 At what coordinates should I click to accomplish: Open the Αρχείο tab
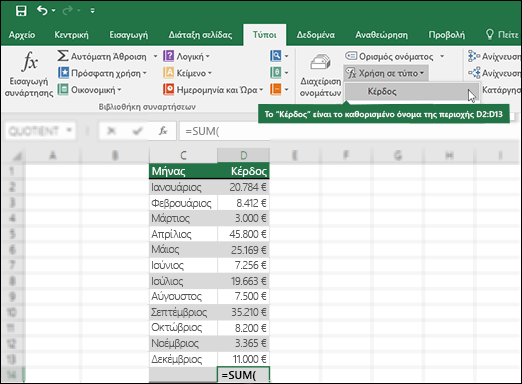22,35
